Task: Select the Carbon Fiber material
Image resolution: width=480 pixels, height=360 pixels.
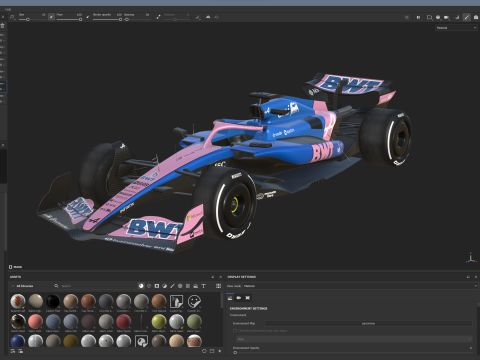Action: pyautogui.click(x=53, y=301)
